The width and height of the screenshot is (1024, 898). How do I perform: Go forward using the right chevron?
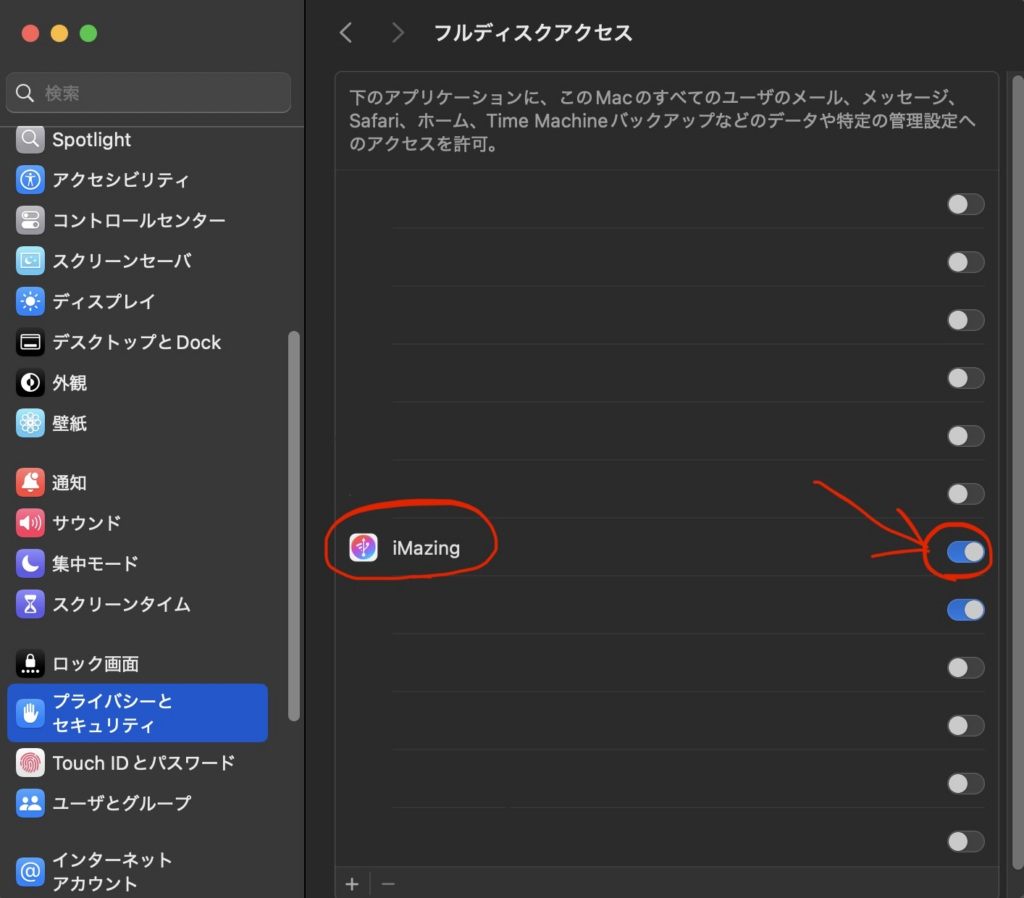pos(398,33)
